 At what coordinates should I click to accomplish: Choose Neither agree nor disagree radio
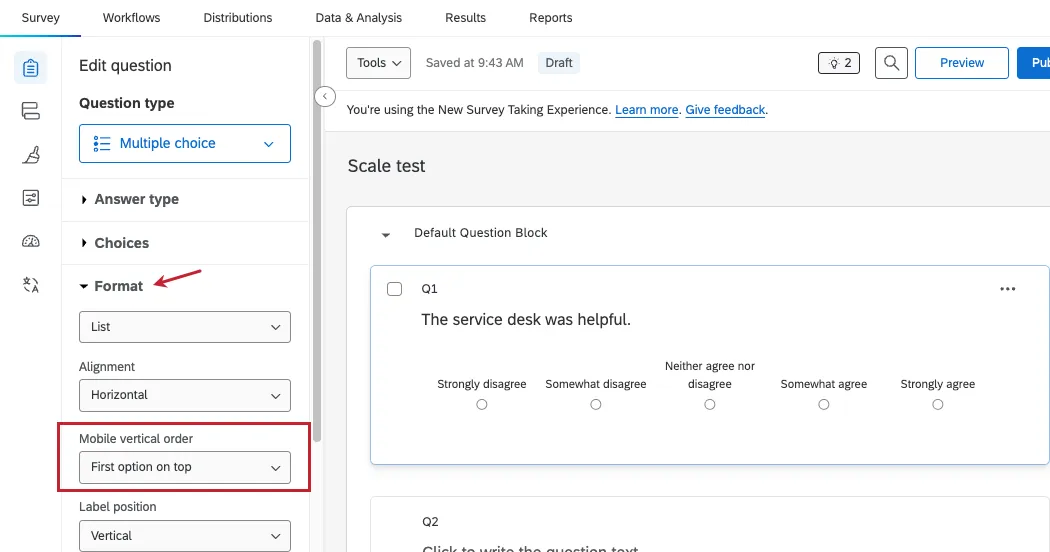coord(710,405)
